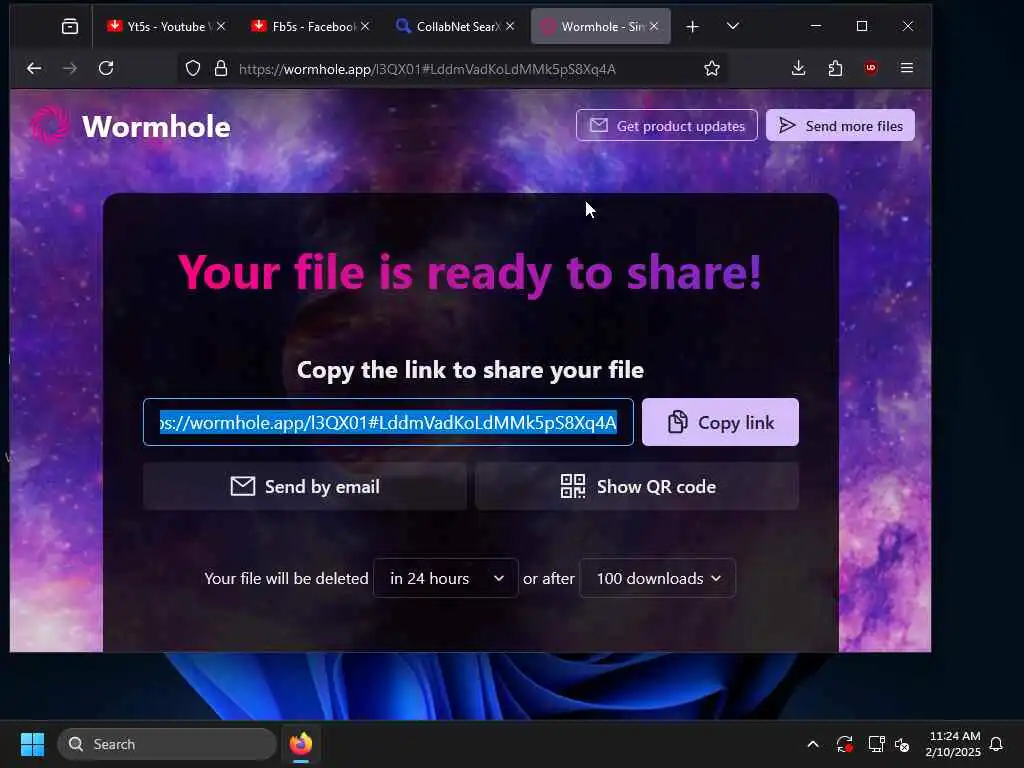Minimize the Firefox window

click(x=816, y=26)
